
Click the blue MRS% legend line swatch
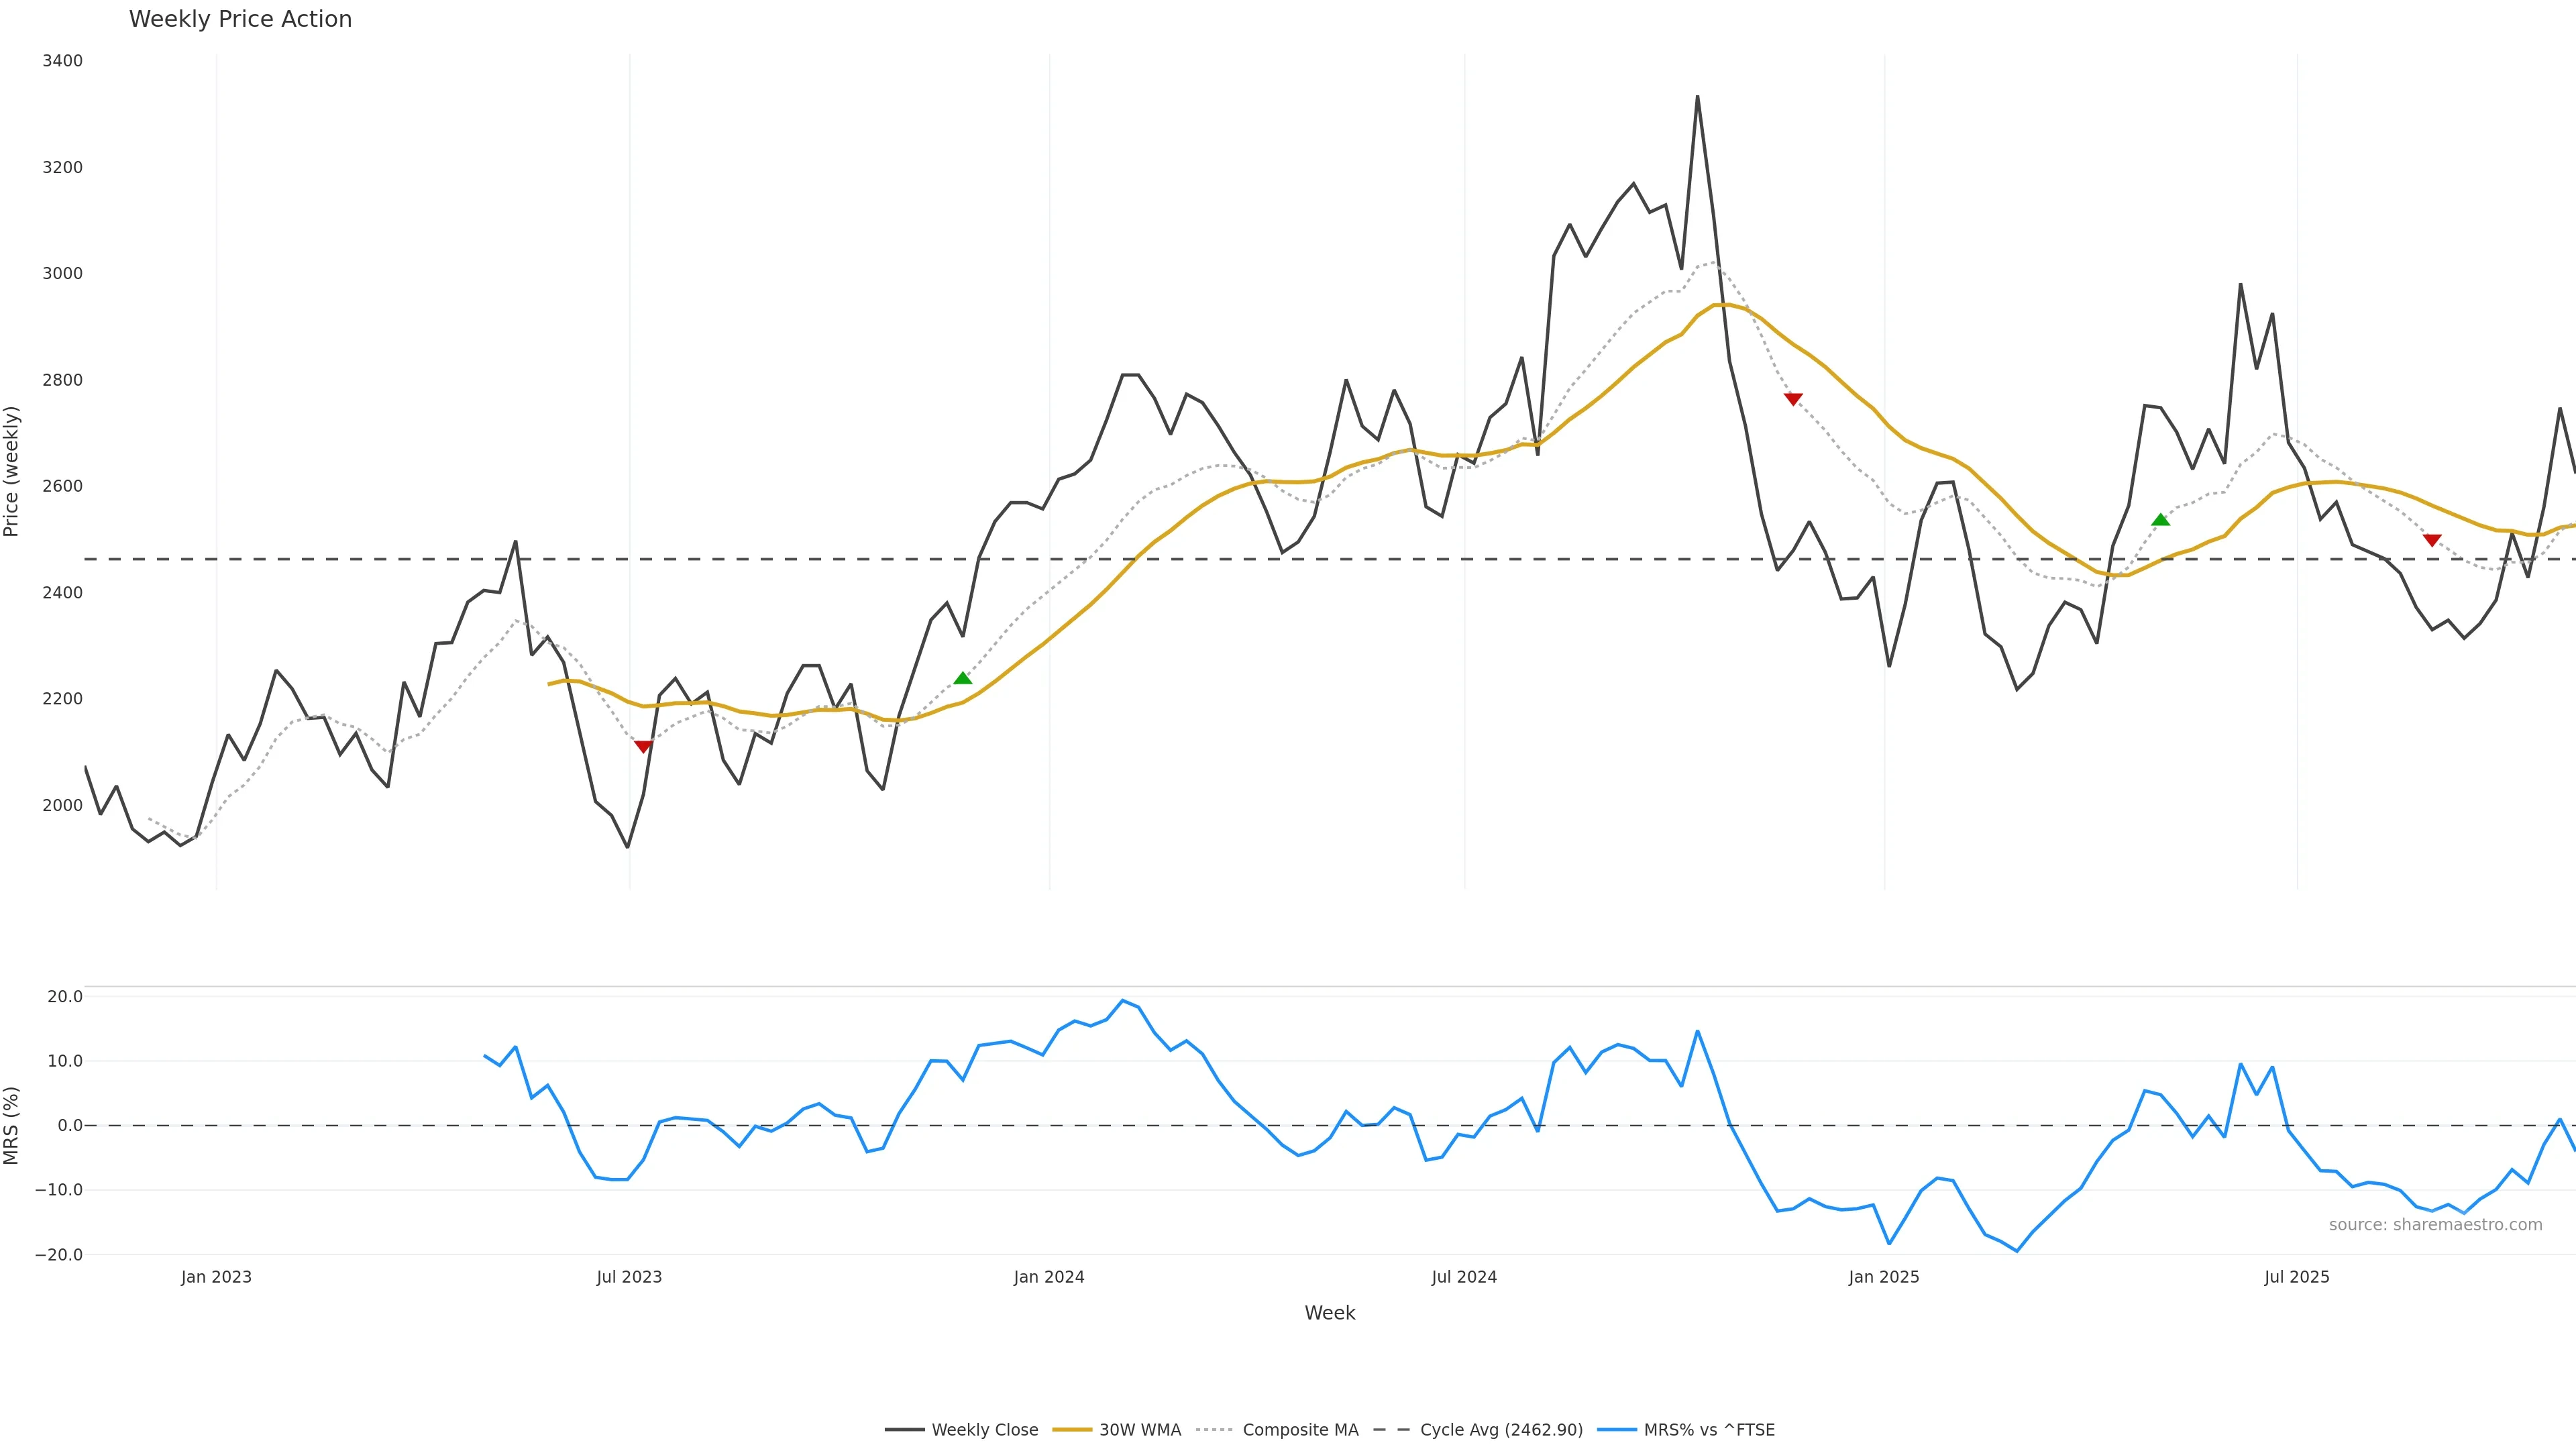(1617, 1430)
